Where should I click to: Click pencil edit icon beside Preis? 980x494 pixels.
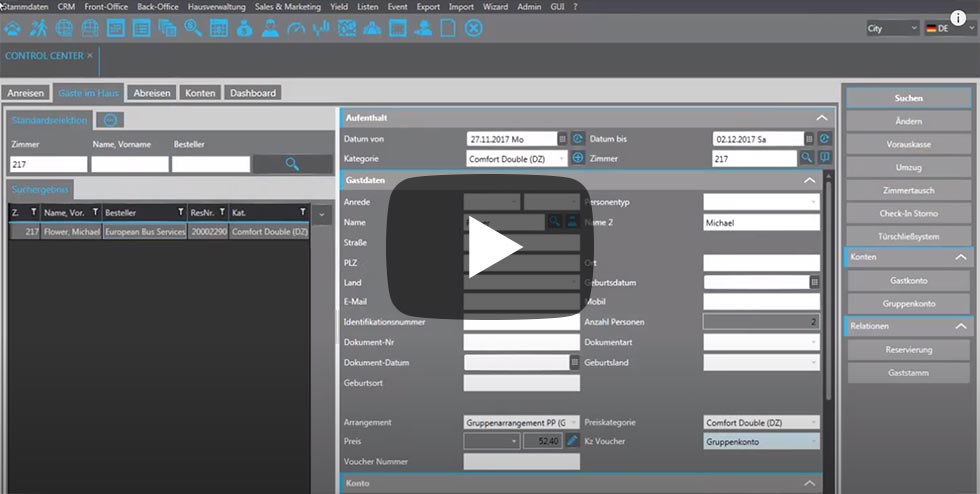(572, 441)
